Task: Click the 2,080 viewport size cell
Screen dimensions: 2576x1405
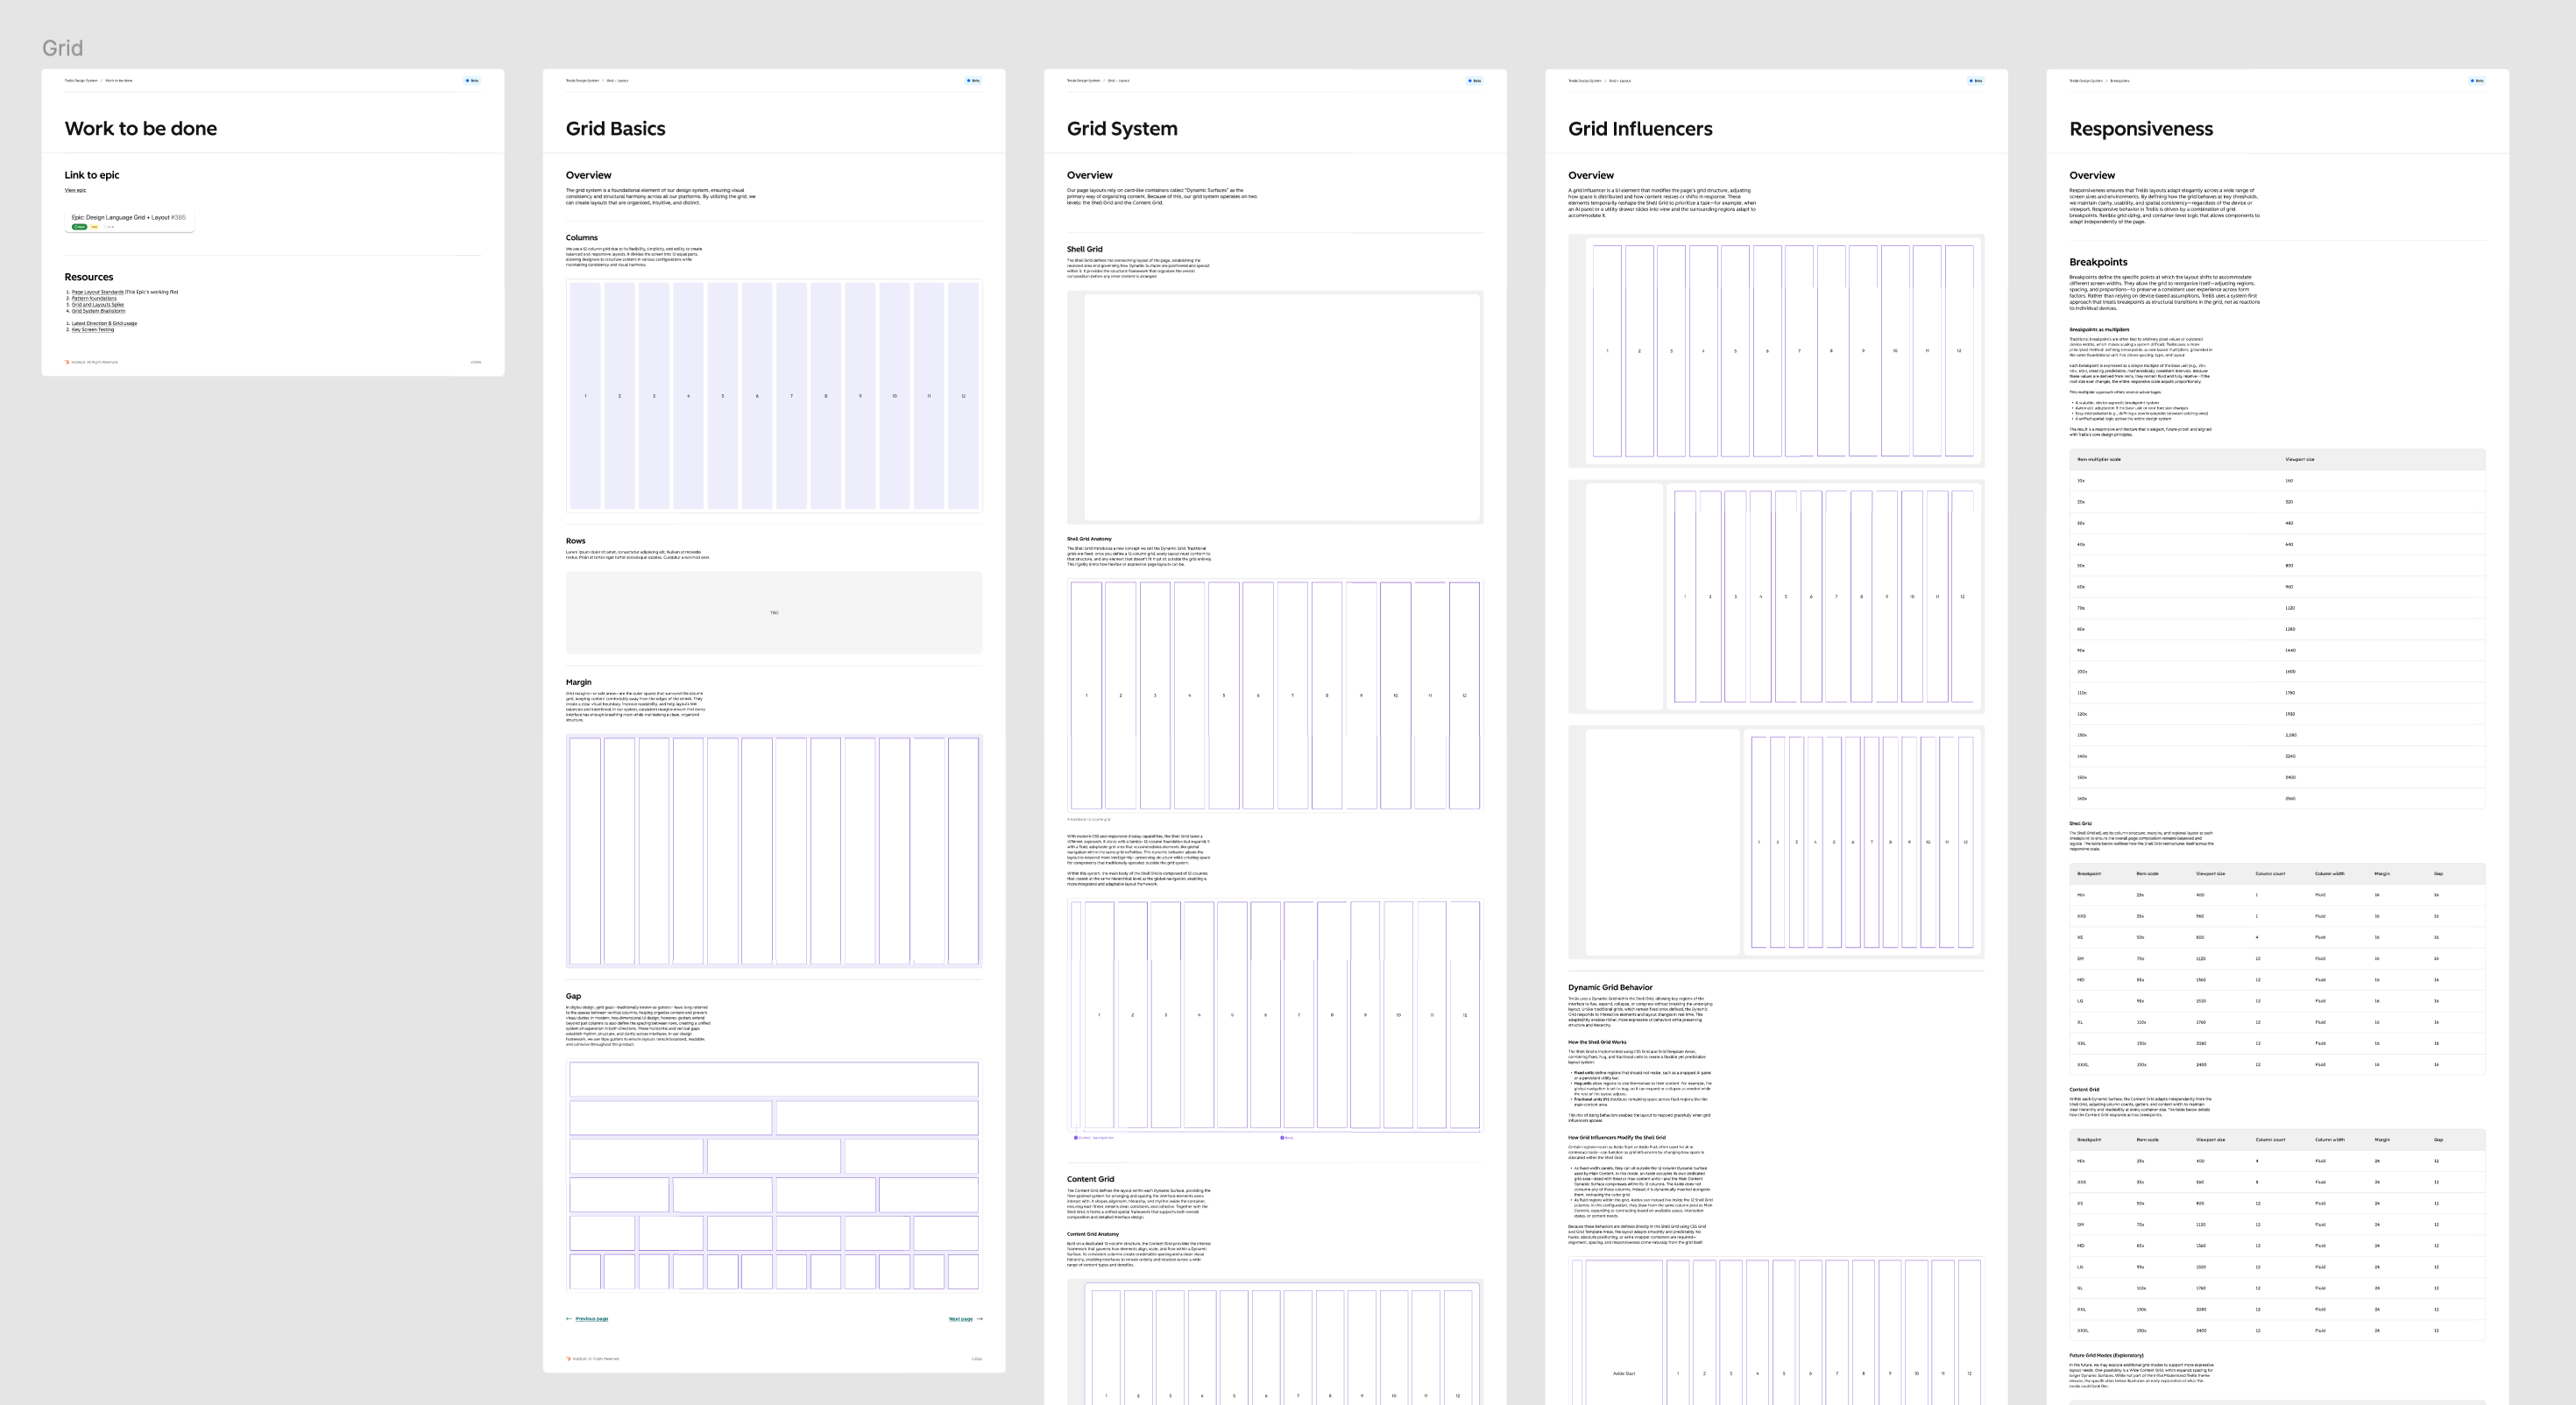Action: pyautogui.click(x=2291, y=735)
